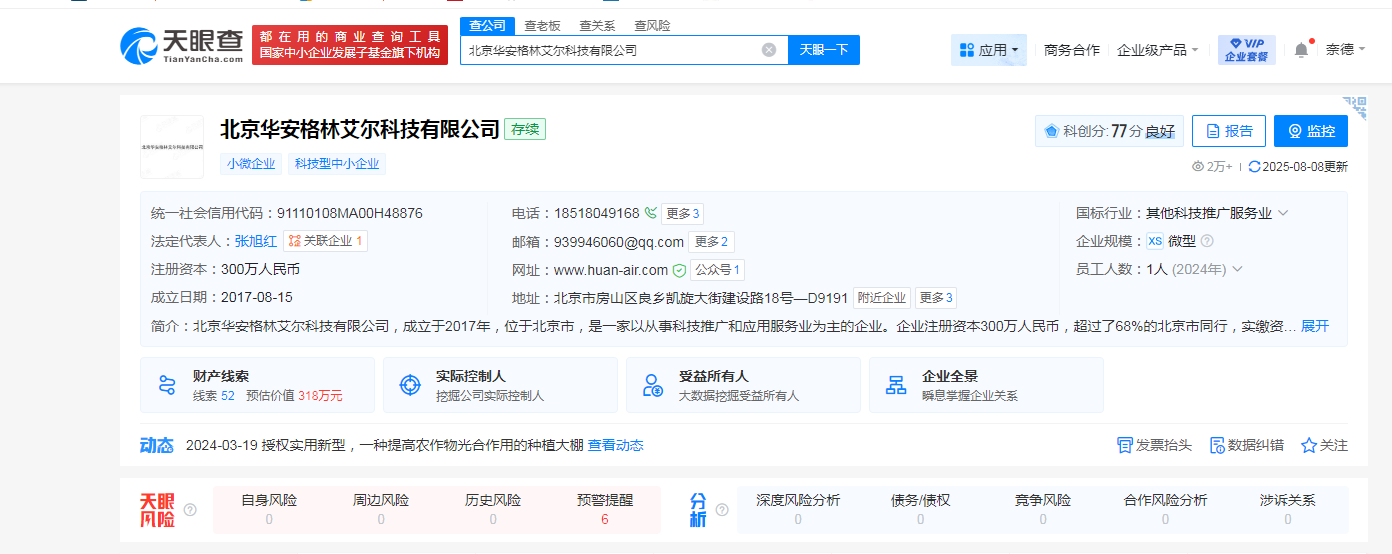Follow the company via 关注 star
The height and width of the screenshot is (554, 1392).
[1324, 445]
